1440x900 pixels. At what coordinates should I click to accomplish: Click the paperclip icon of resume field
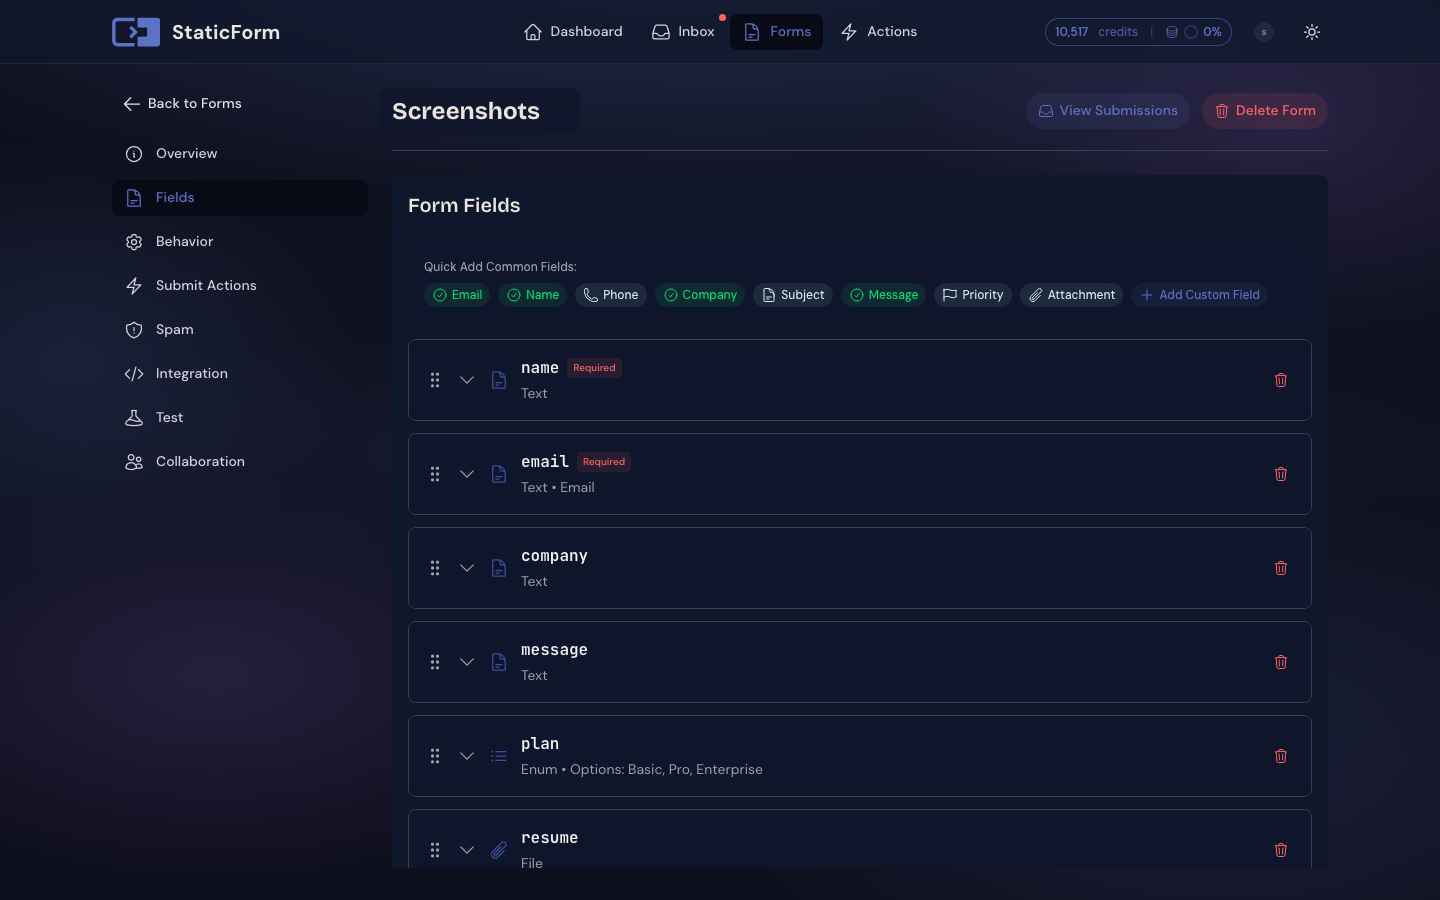(x=499, y=850)
